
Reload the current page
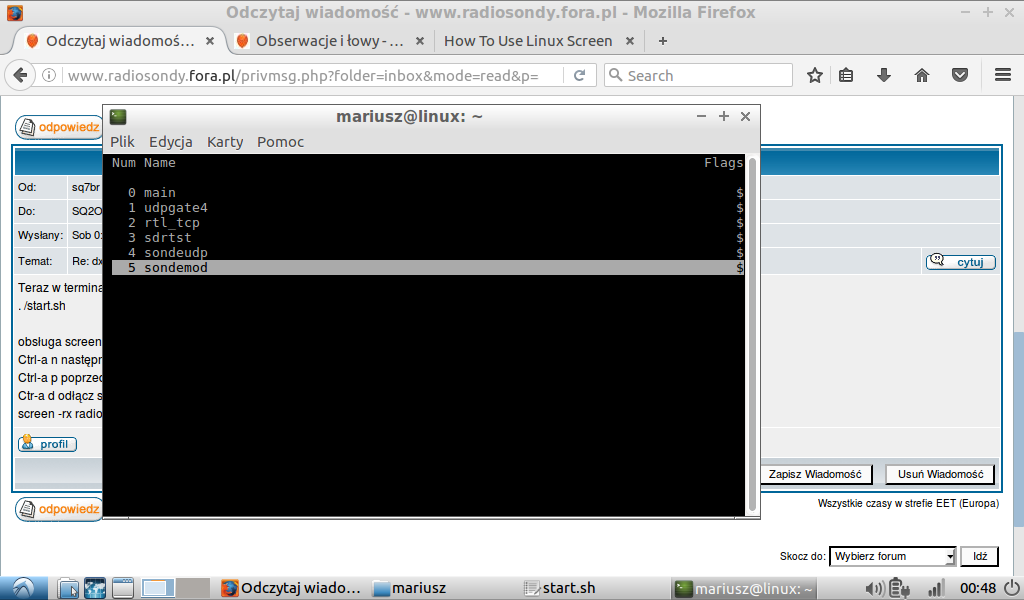[x=579, y=76]
